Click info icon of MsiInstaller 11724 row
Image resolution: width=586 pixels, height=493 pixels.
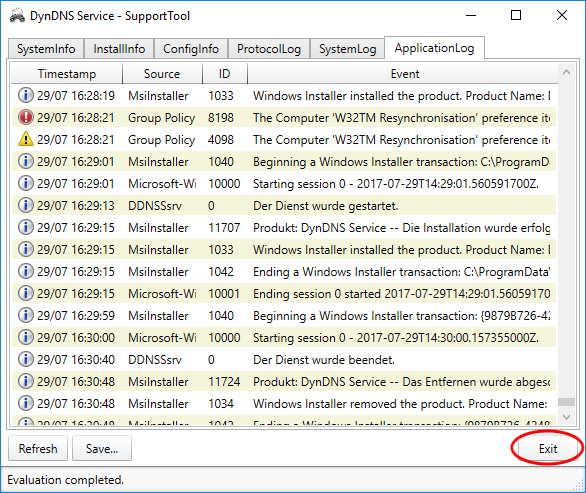pos(26,381)
